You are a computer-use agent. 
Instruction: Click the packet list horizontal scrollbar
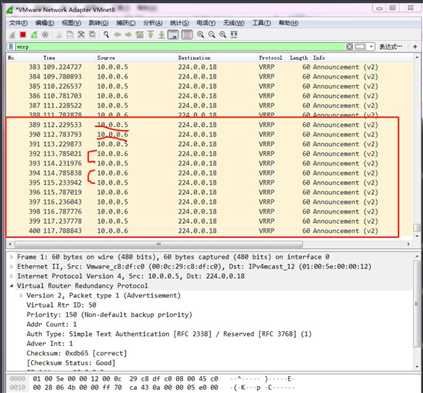point(159,244)
